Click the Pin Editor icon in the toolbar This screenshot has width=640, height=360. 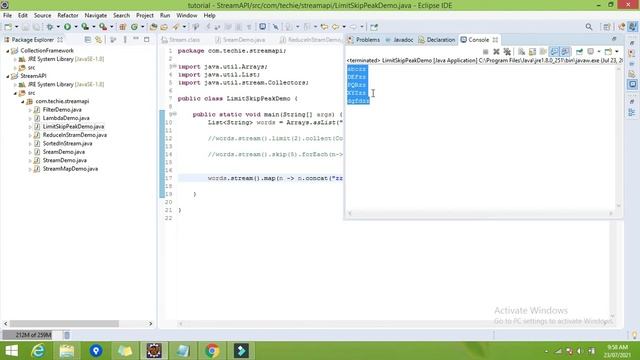[374, 27]
